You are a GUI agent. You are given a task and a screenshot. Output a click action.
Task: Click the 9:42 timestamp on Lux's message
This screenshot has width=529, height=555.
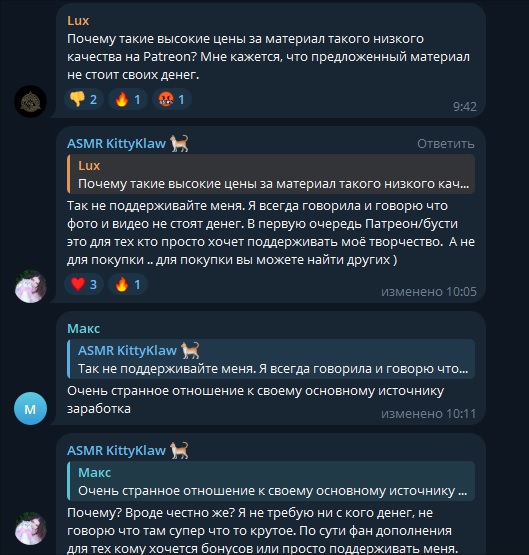[x=465, y=107]
